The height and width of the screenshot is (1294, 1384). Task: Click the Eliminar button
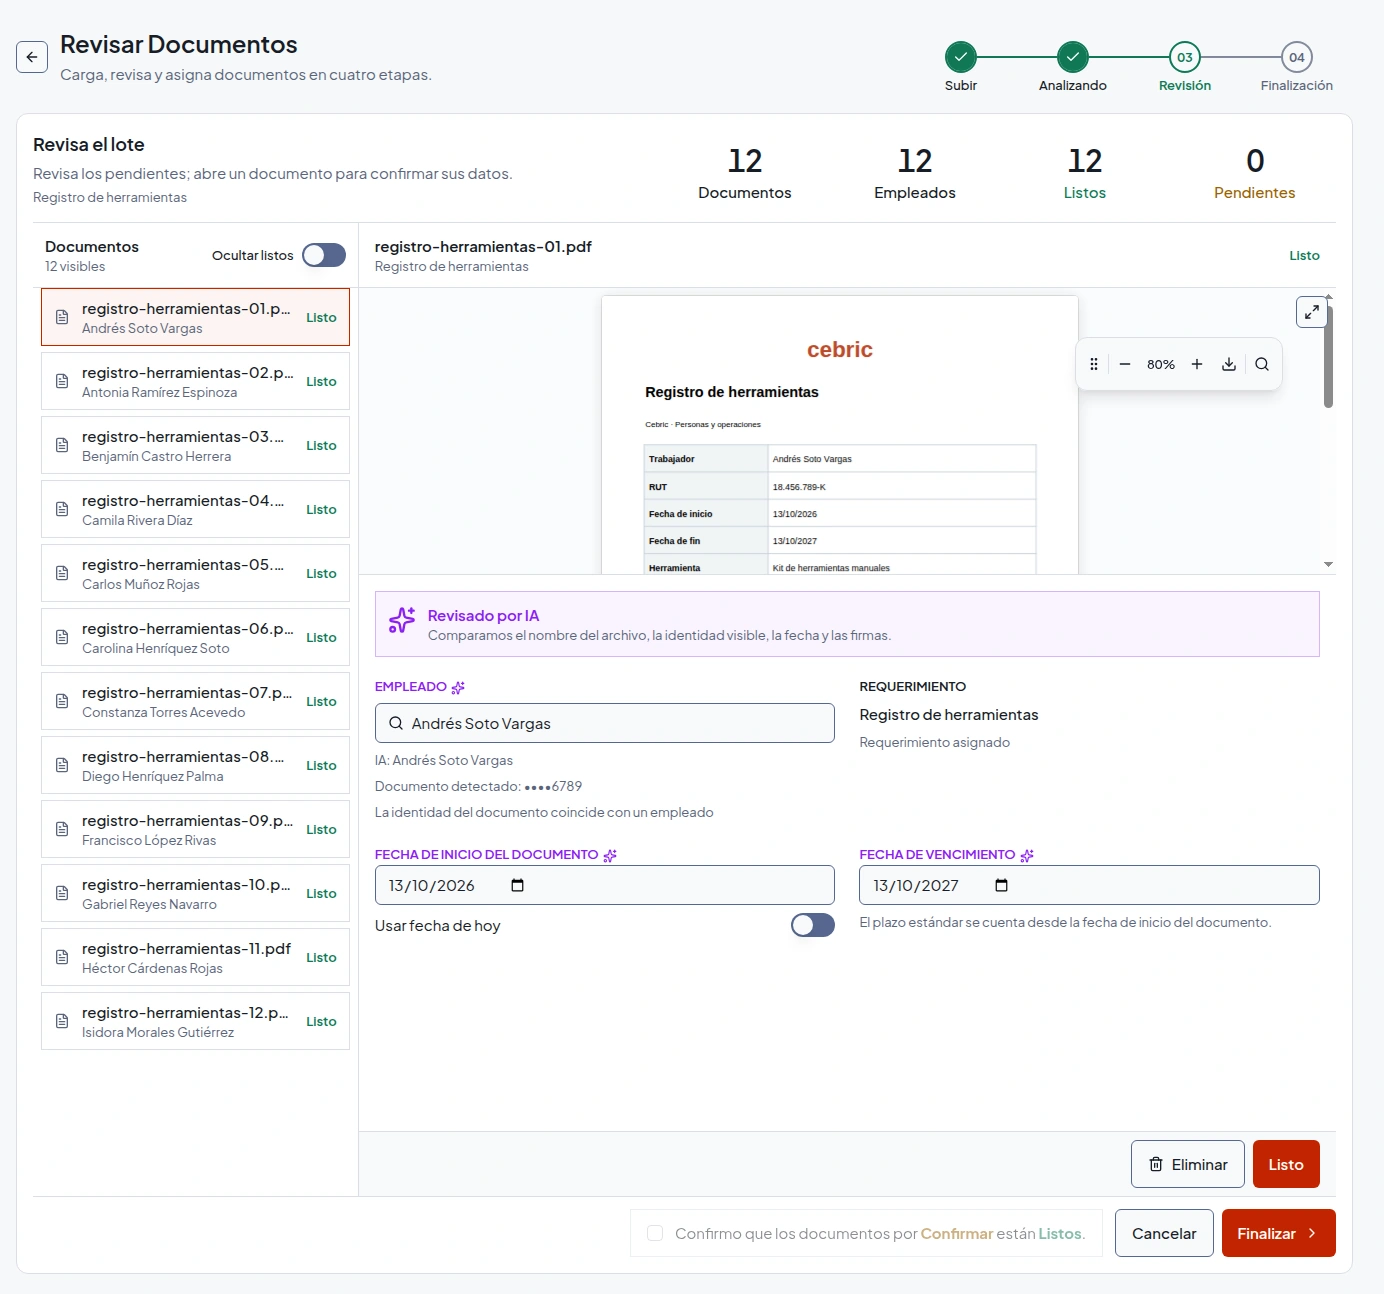(x=1187, y=1164)
